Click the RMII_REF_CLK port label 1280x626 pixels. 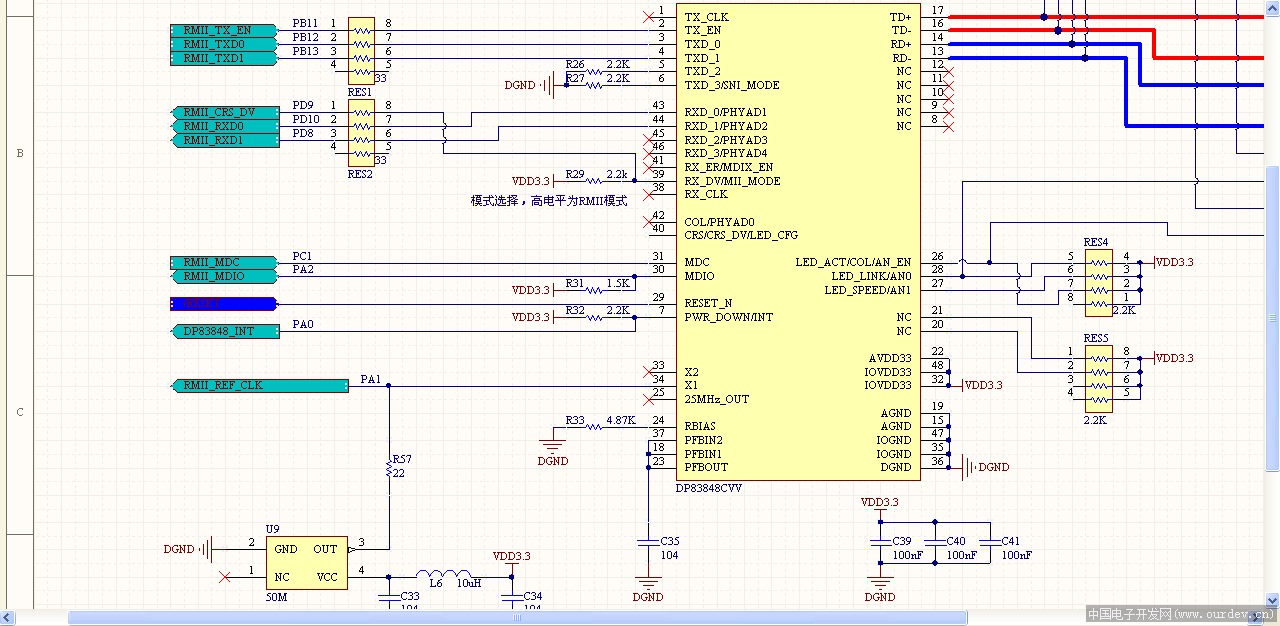(258, 384)
